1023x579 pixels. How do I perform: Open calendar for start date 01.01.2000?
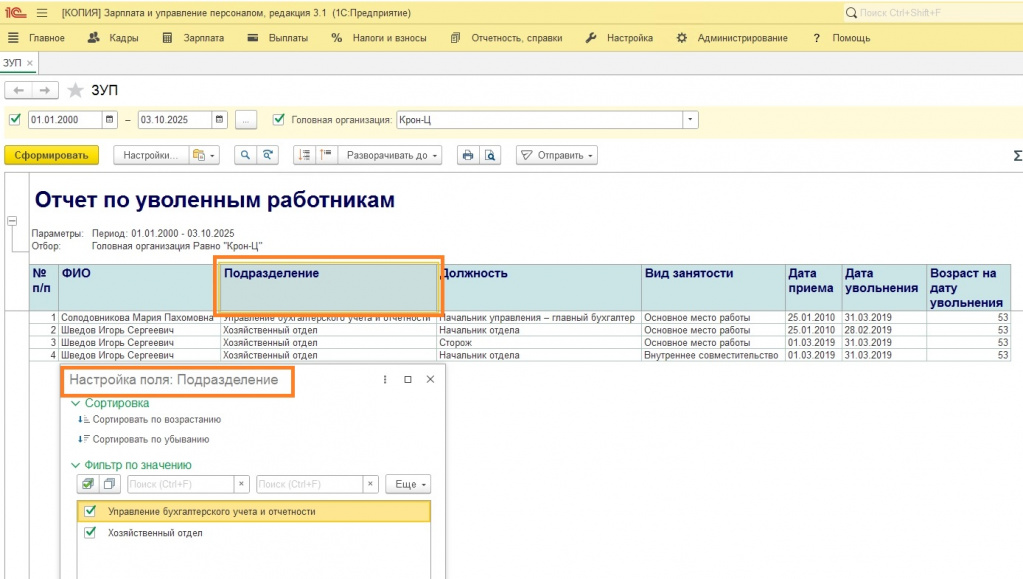pyautogui.click(x=110, y=119)
